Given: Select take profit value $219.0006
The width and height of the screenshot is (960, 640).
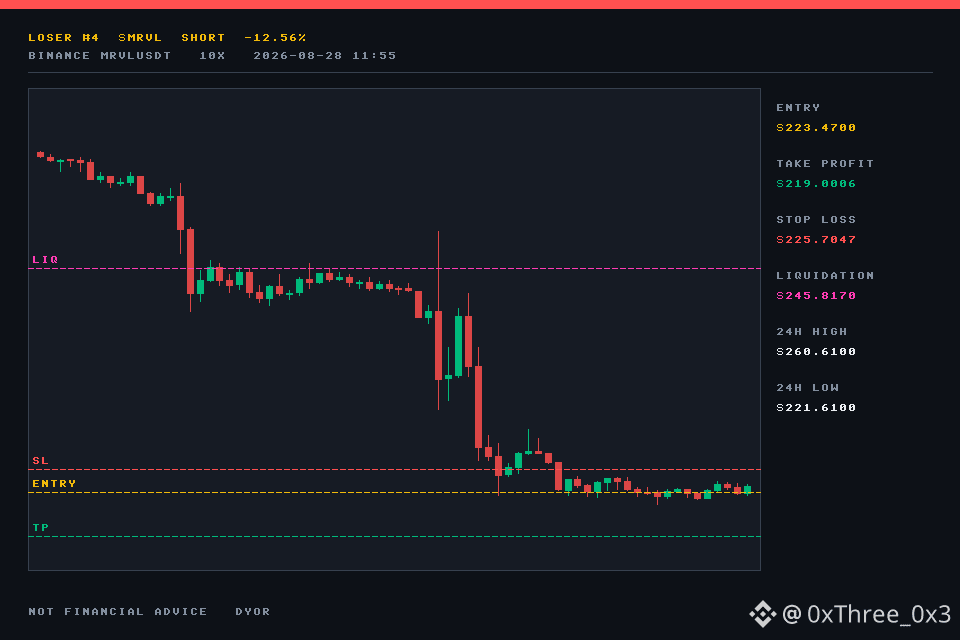Looking at the screenshot, I should coord(816,184).
